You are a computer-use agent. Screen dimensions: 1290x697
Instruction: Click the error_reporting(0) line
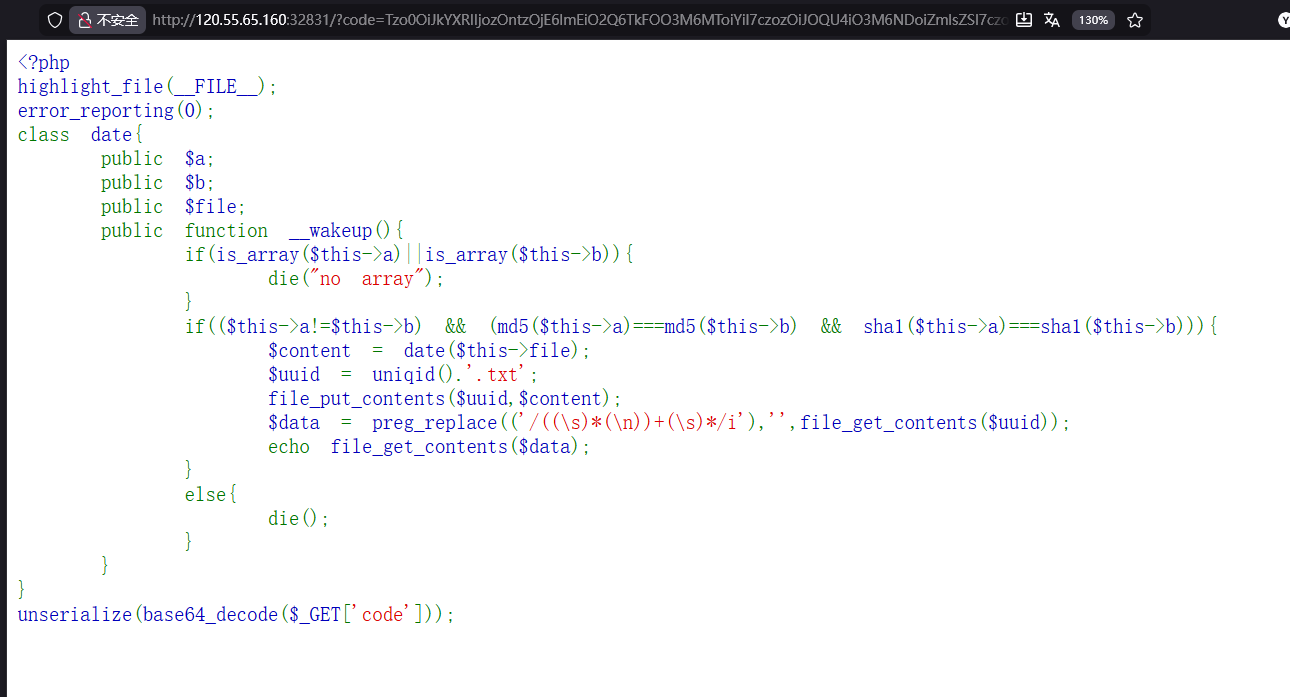point(116,111)
